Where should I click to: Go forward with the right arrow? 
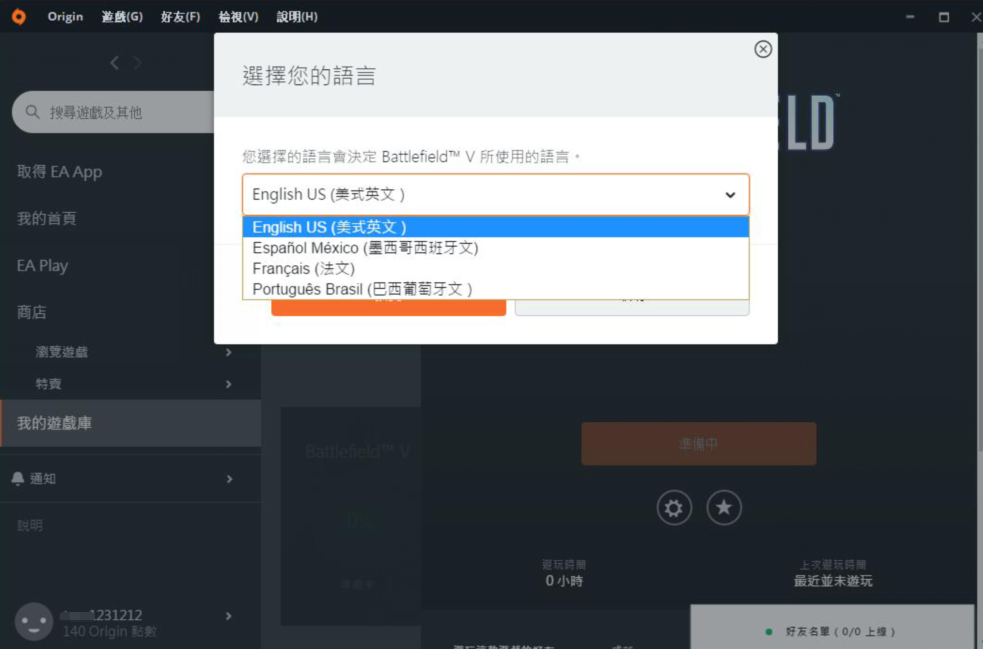pyautogui.click(x=137, y=63)
